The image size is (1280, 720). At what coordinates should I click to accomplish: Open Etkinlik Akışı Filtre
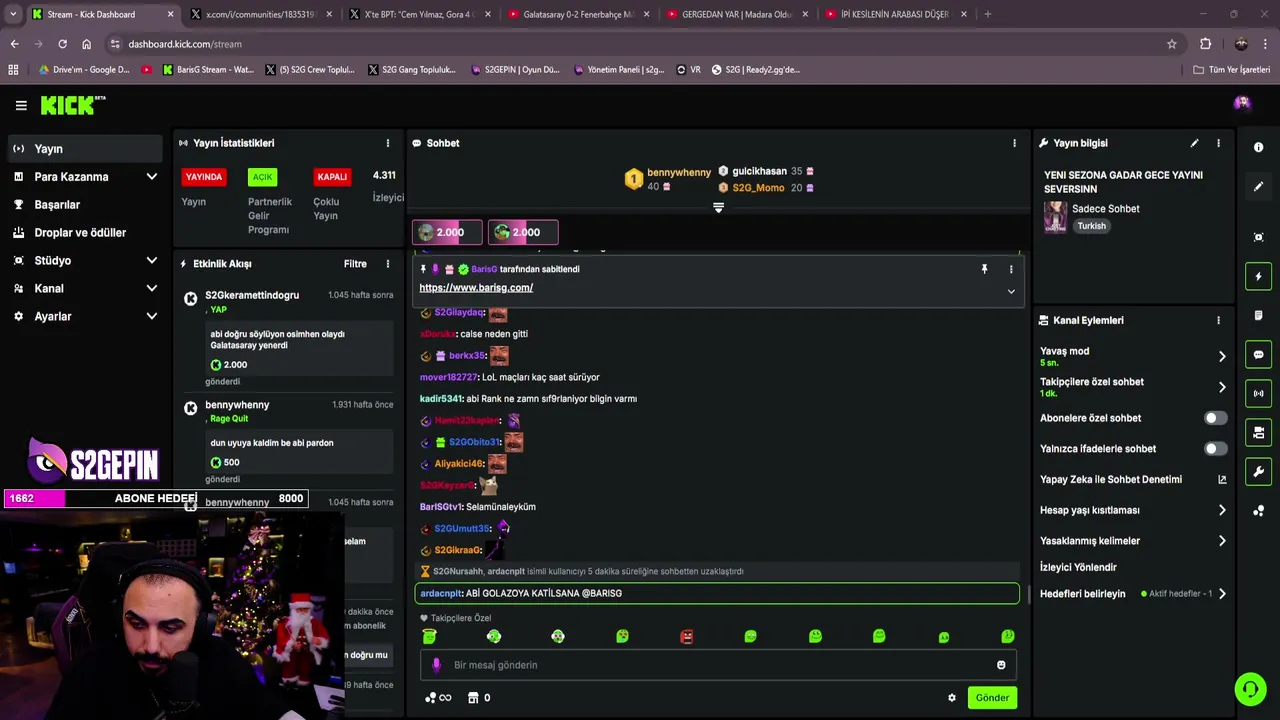click(x=355, y=264)
